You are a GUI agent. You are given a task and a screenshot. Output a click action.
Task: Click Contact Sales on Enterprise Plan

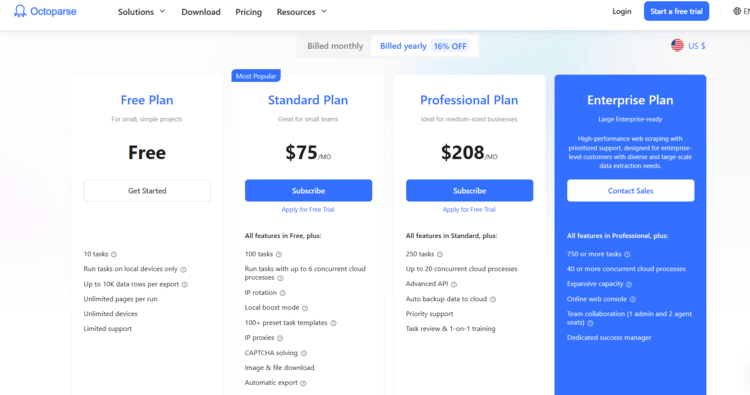tap(631, 190)
